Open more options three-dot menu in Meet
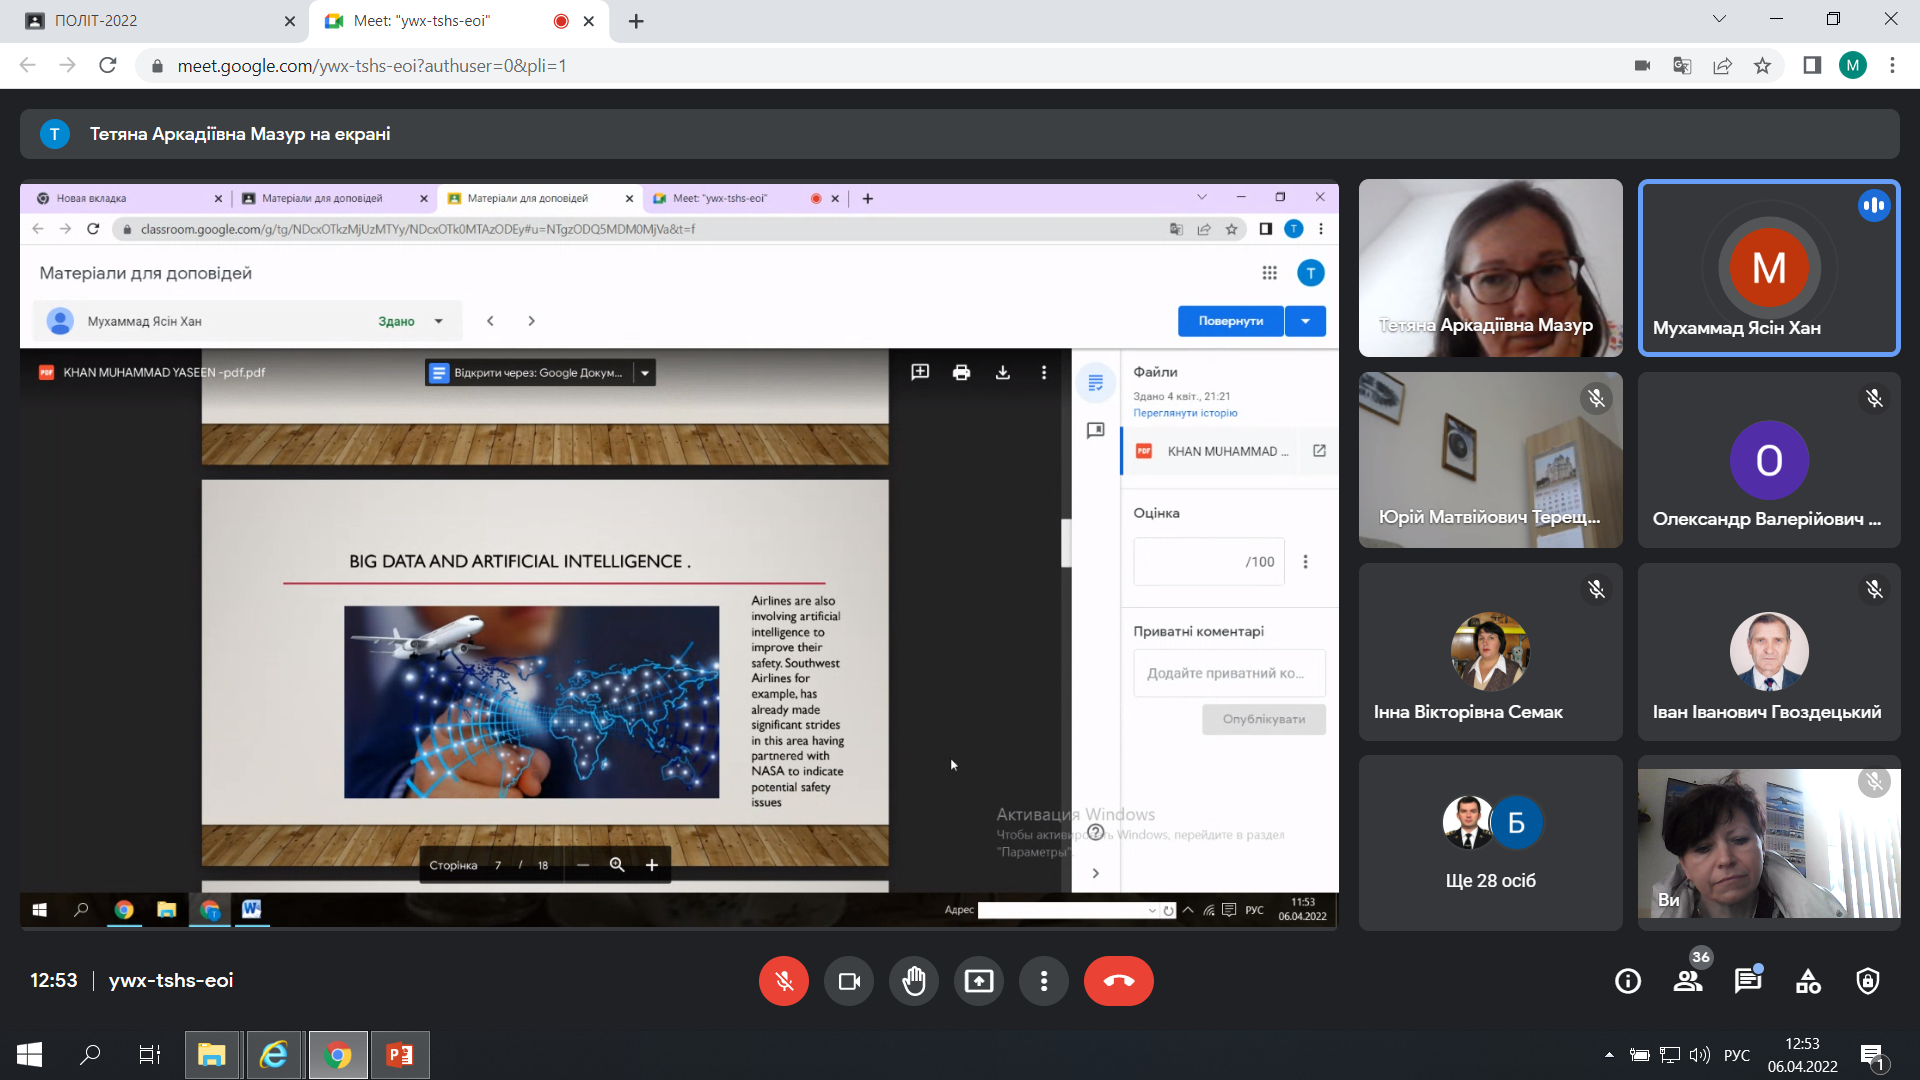The width and height of the screenshot is (1920, 1080). point(1043,981)
